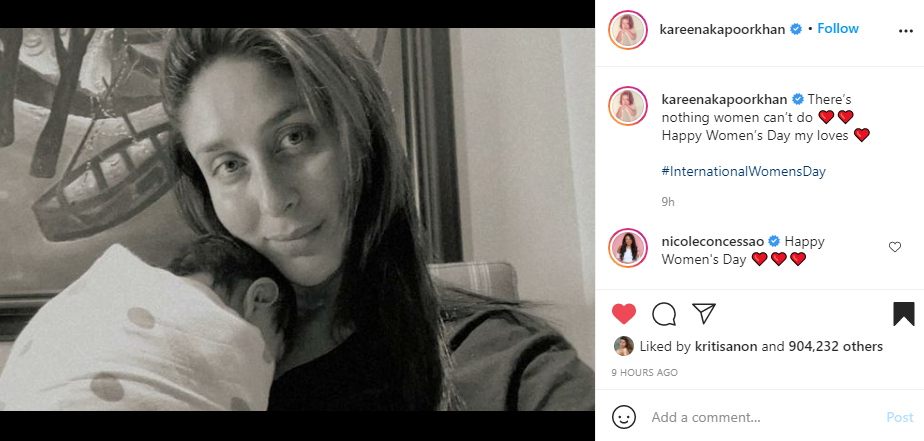Open kareenakapoorkhan profile picture in header
Image resolution: width=924 pixels, height=441 pixels.
pos(628,30)
